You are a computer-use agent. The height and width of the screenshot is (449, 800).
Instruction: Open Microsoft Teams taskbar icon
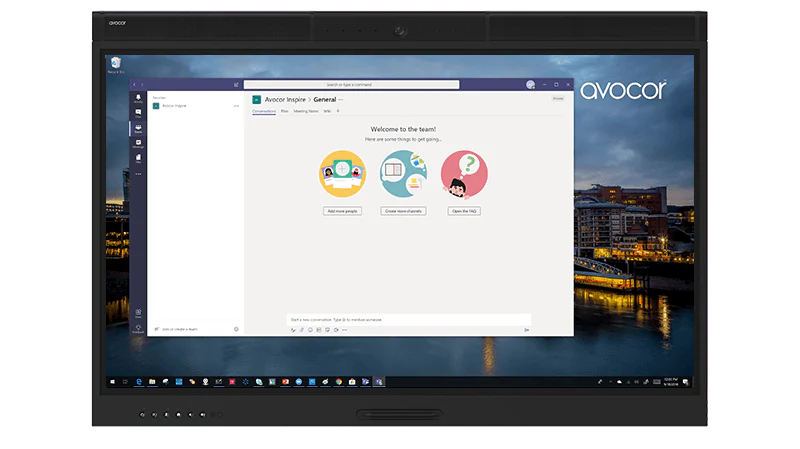coord(379,382)
